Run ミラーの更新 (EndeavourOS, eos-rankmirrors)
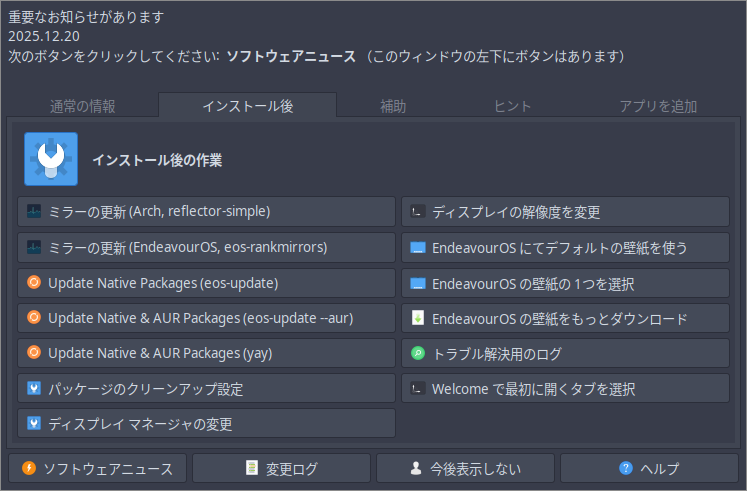Viewport: 747px width, 491px height. [x=206, y=248]
